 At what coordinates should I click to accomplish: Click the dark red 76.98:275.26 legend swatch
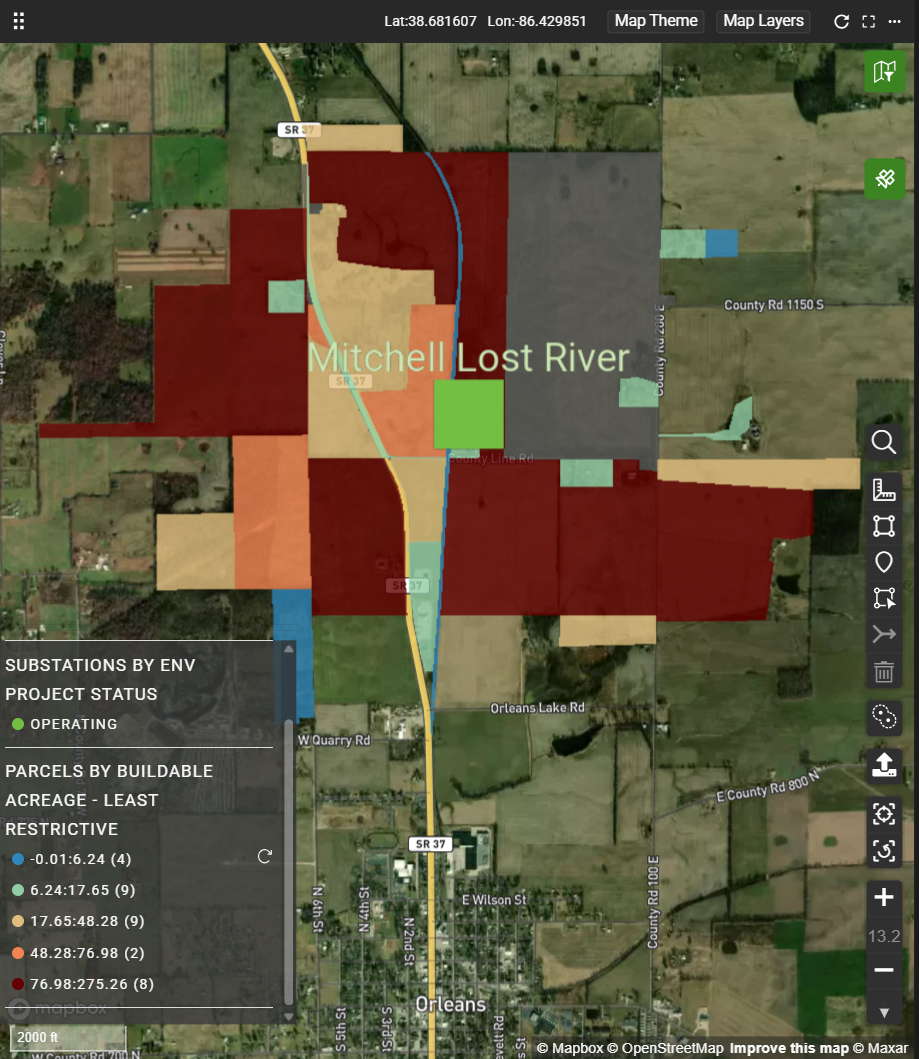(x=18, y=984)
